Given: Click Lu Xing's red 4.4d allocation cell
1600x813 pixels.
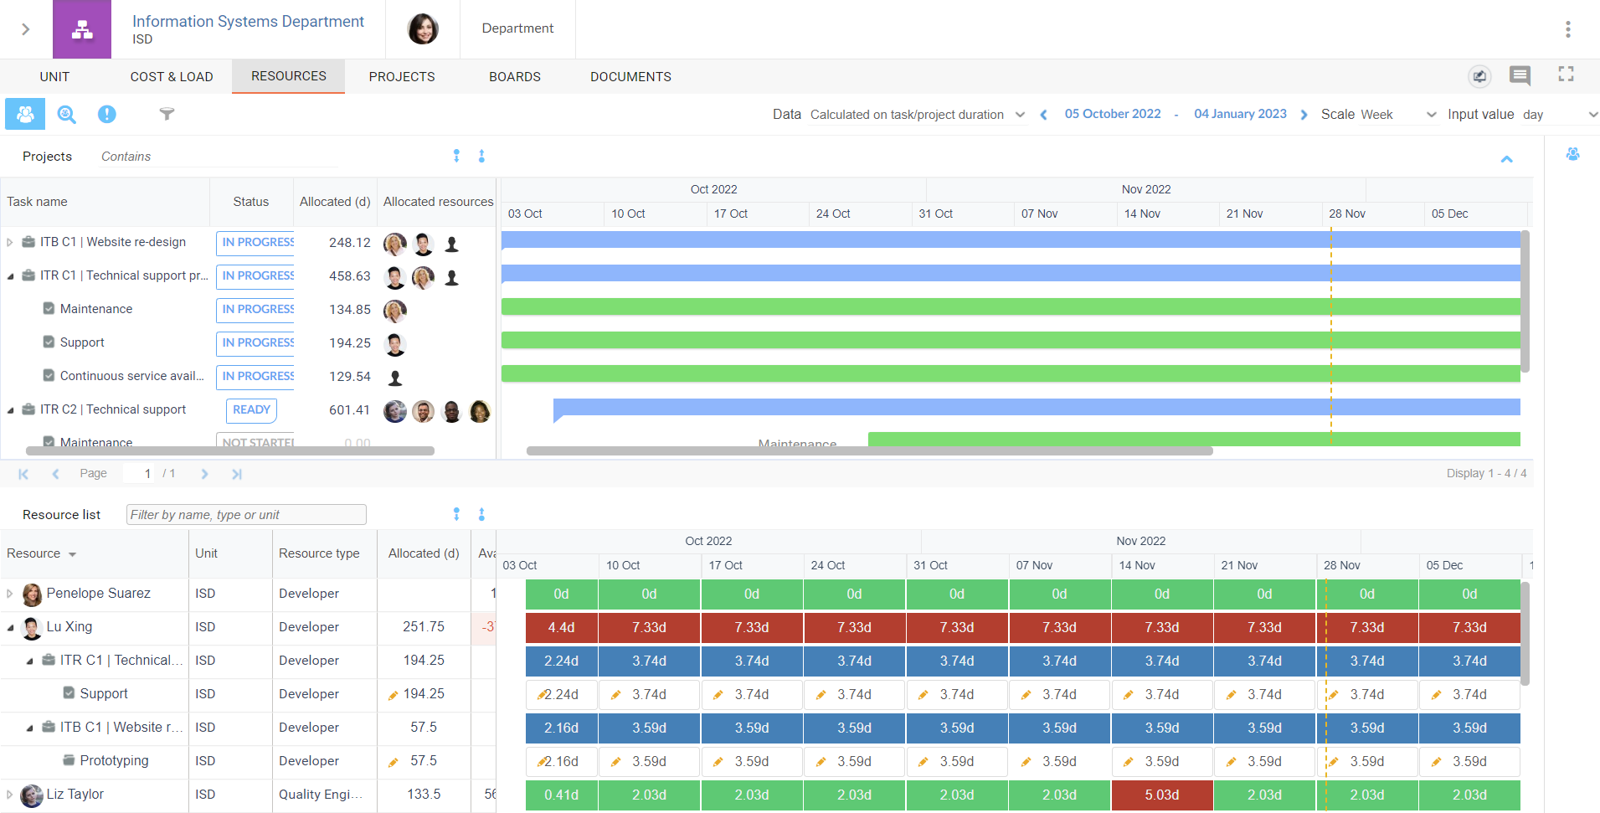Looking at the screenshot, I should click(561, 628).
